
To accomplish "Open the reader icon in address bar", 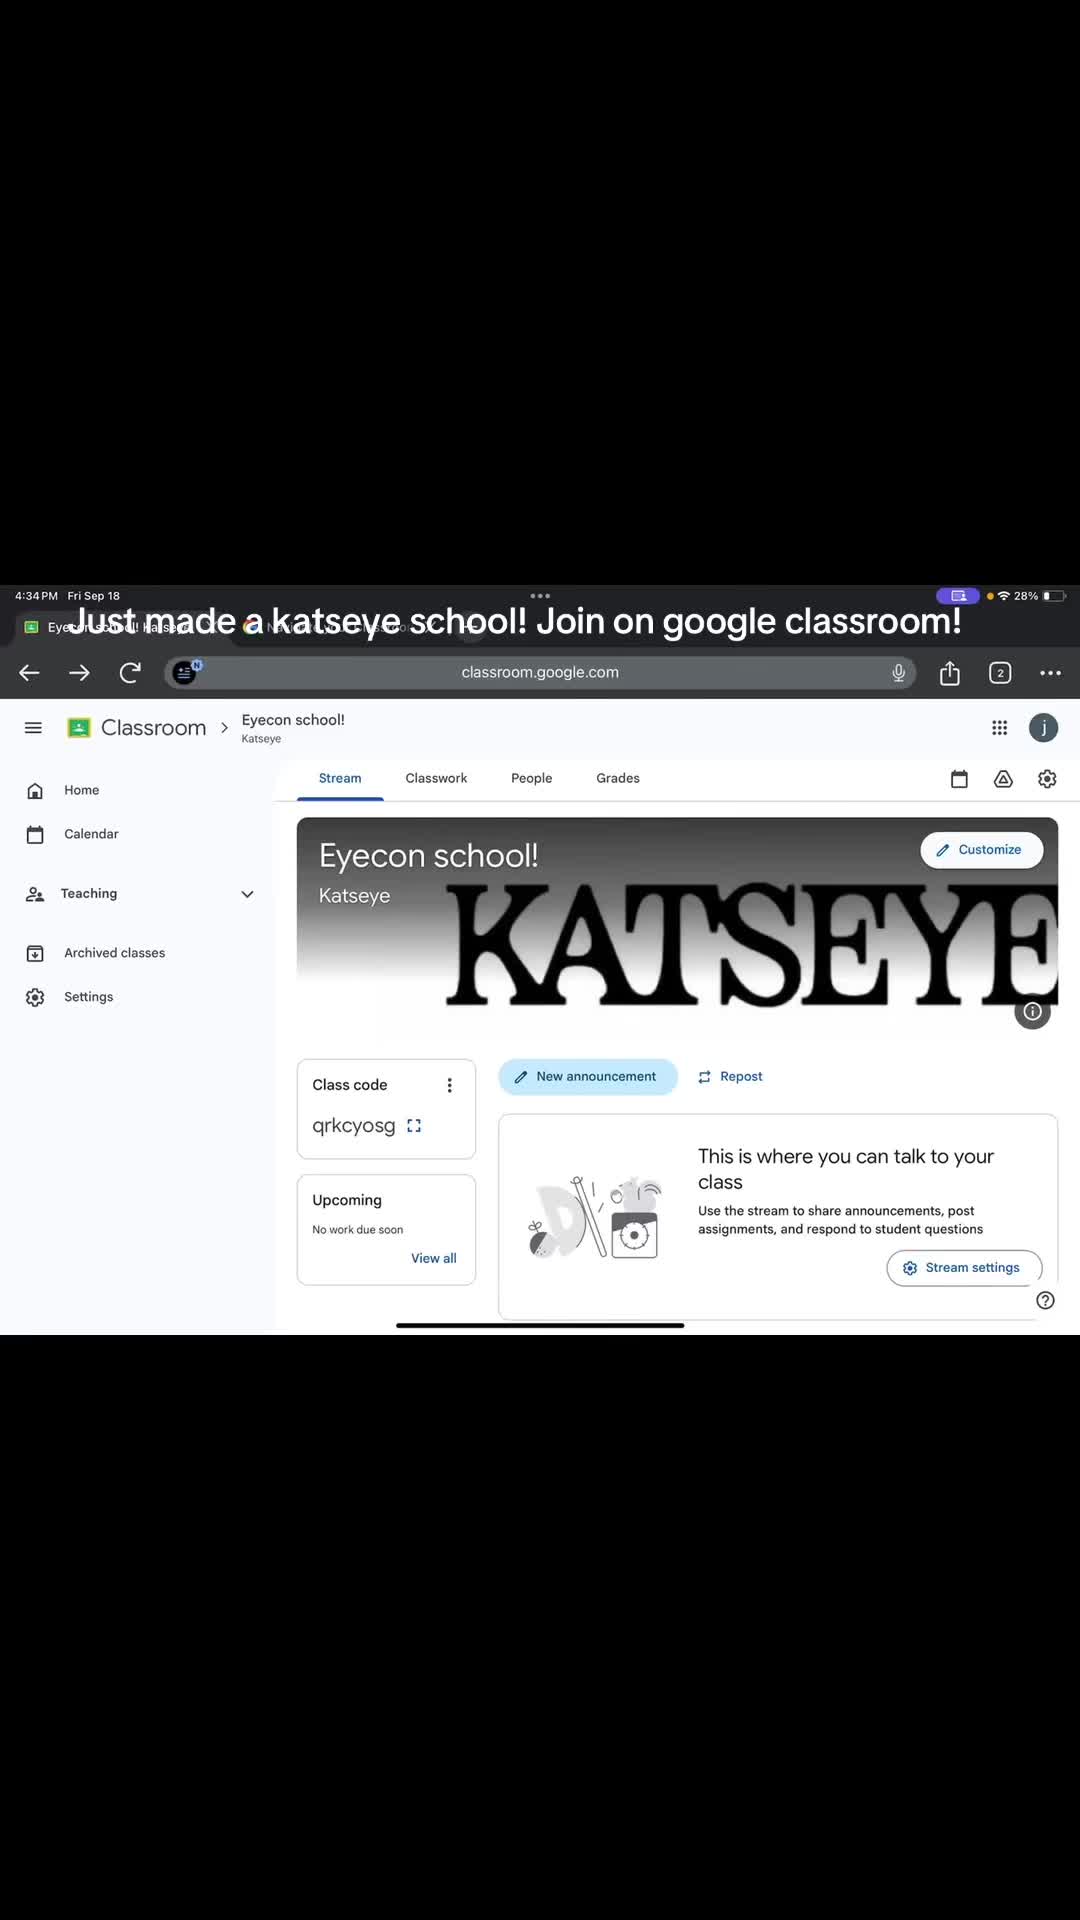I will click(185, 672).
